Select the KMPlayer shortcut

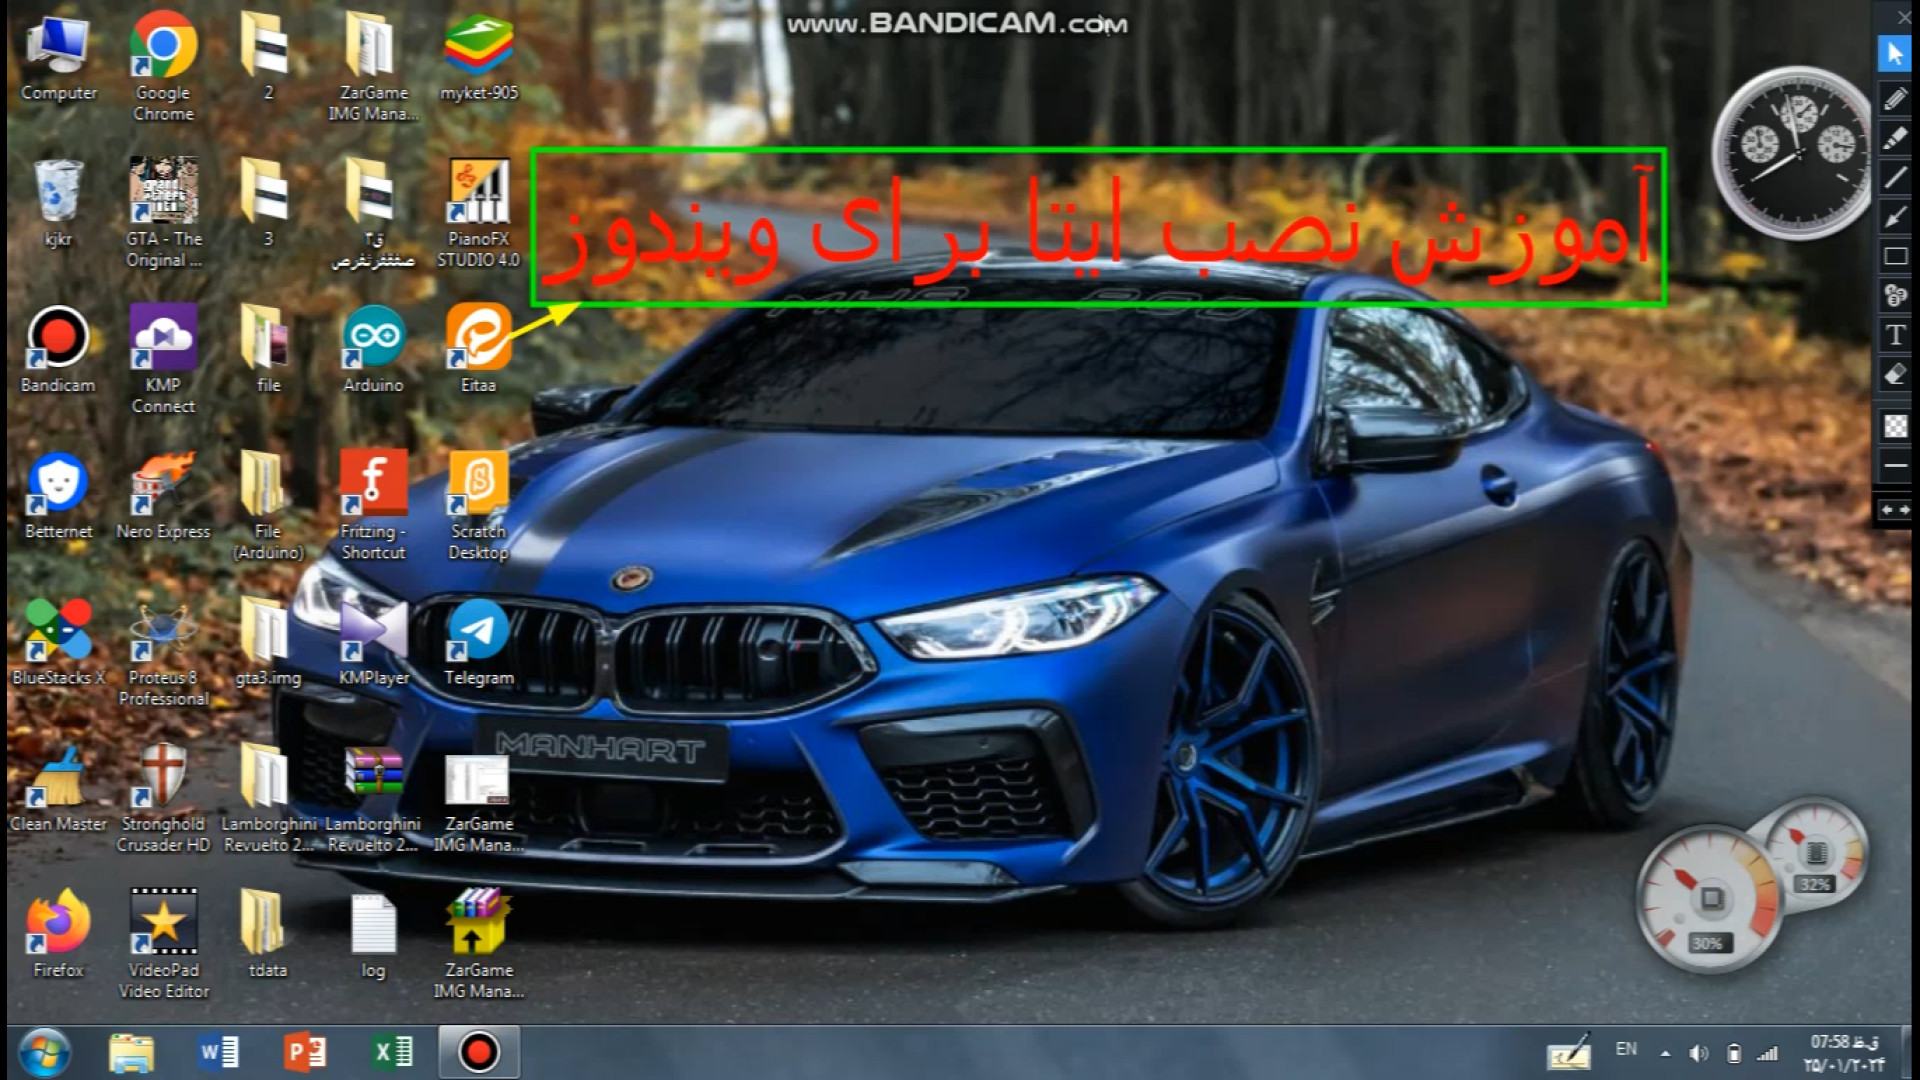tap(373, 641)
